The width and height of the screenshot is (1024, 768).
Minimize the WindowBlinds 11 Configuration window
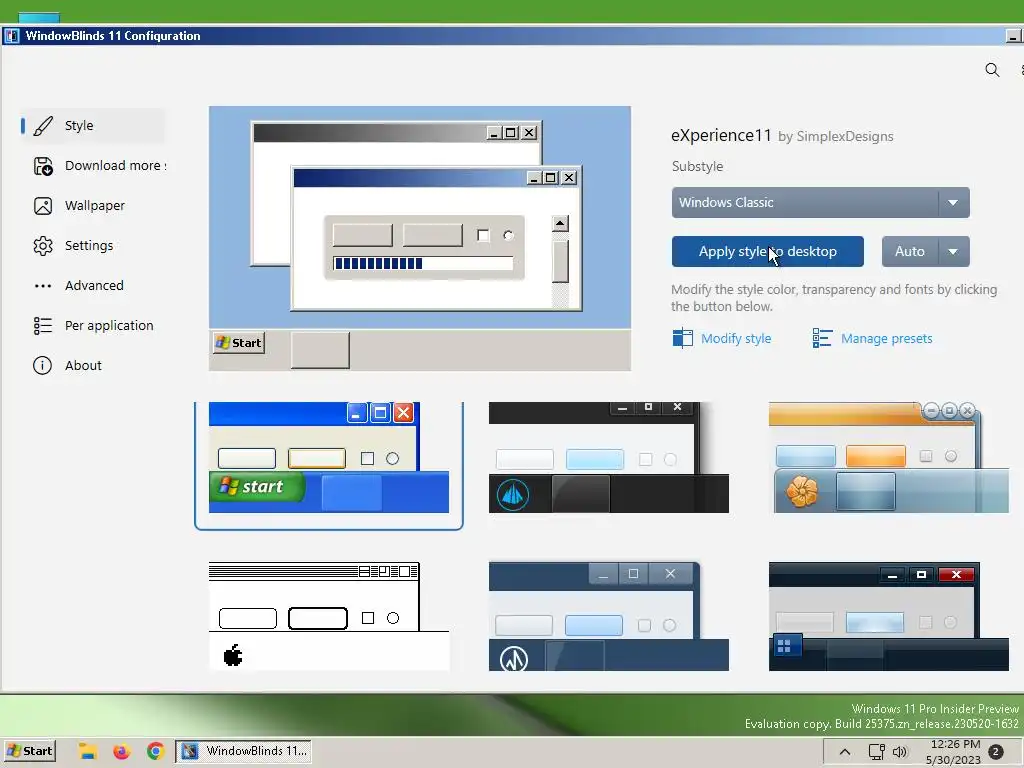[1014, 37]
